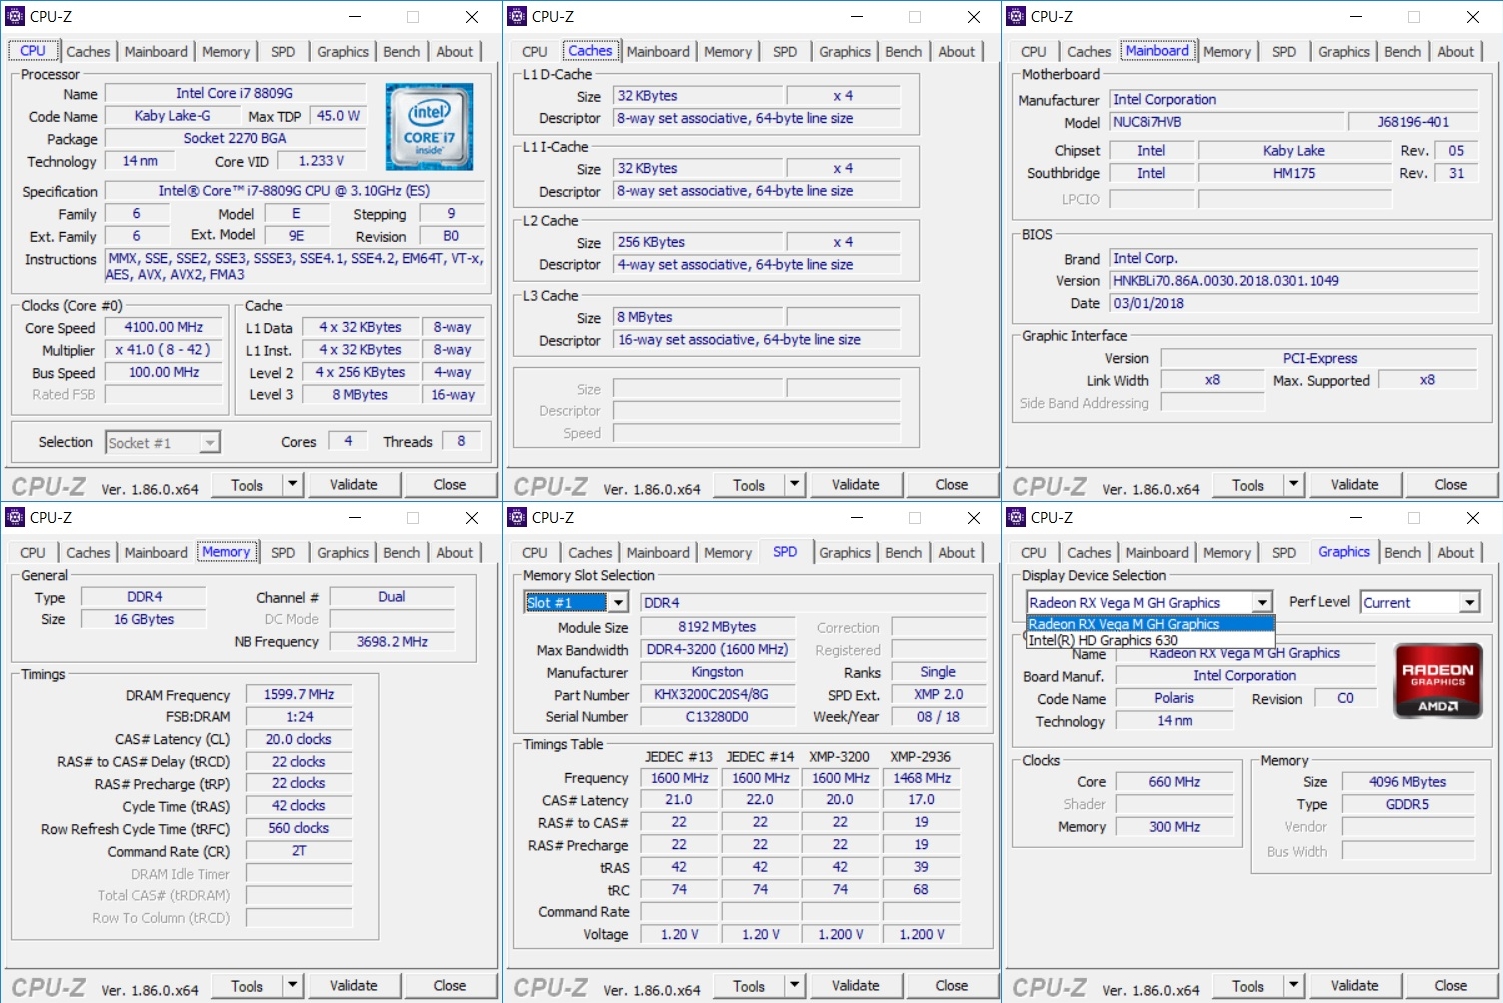The image size is (1503, 1003).
Task: Click Validate button in Graphics window
Action: click(1355, 986)
